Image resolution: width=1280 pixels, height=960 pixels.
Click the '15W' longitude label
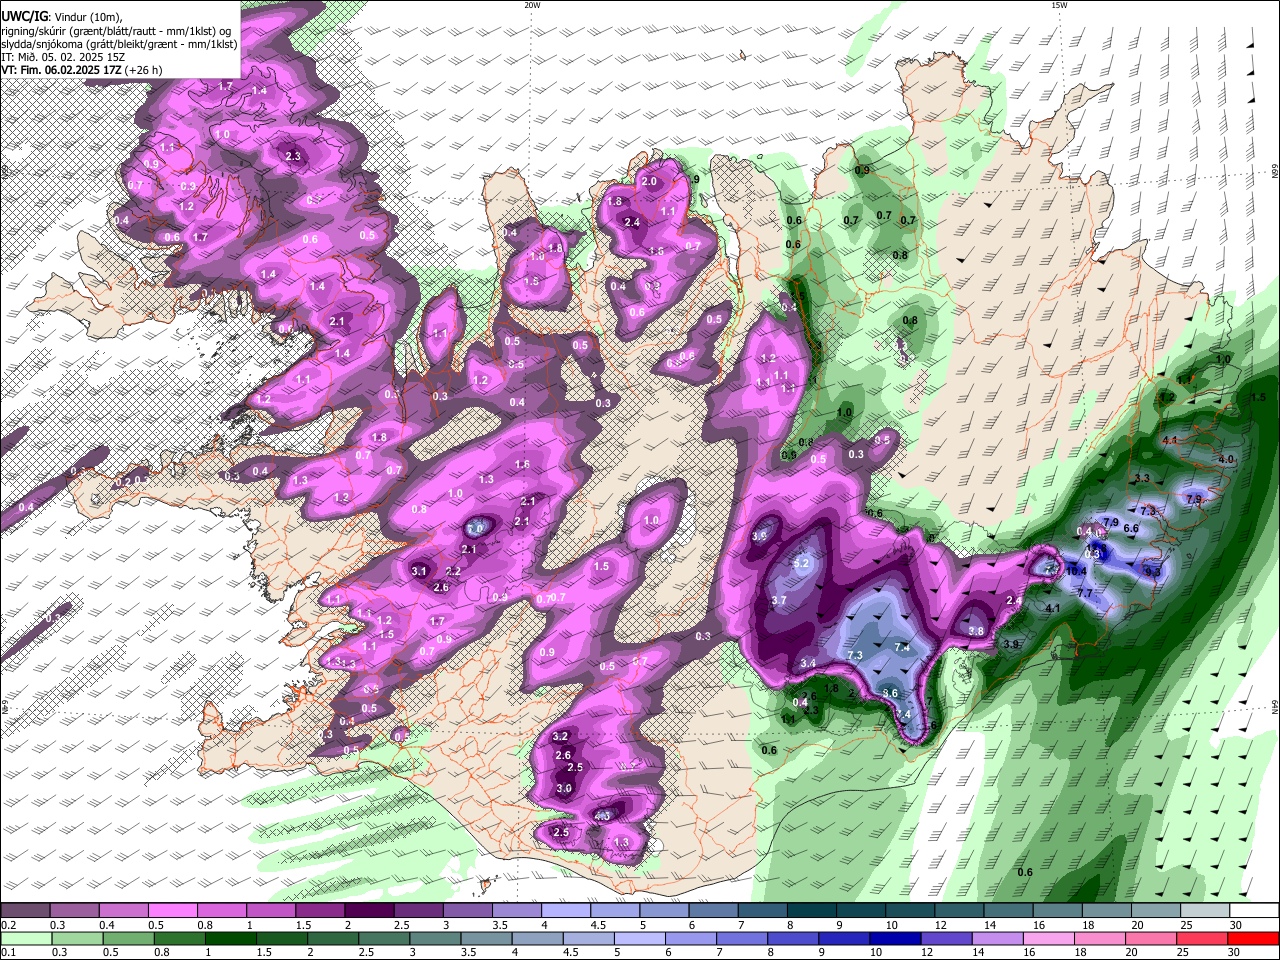pyautogui.click(x=1059, y=5)
